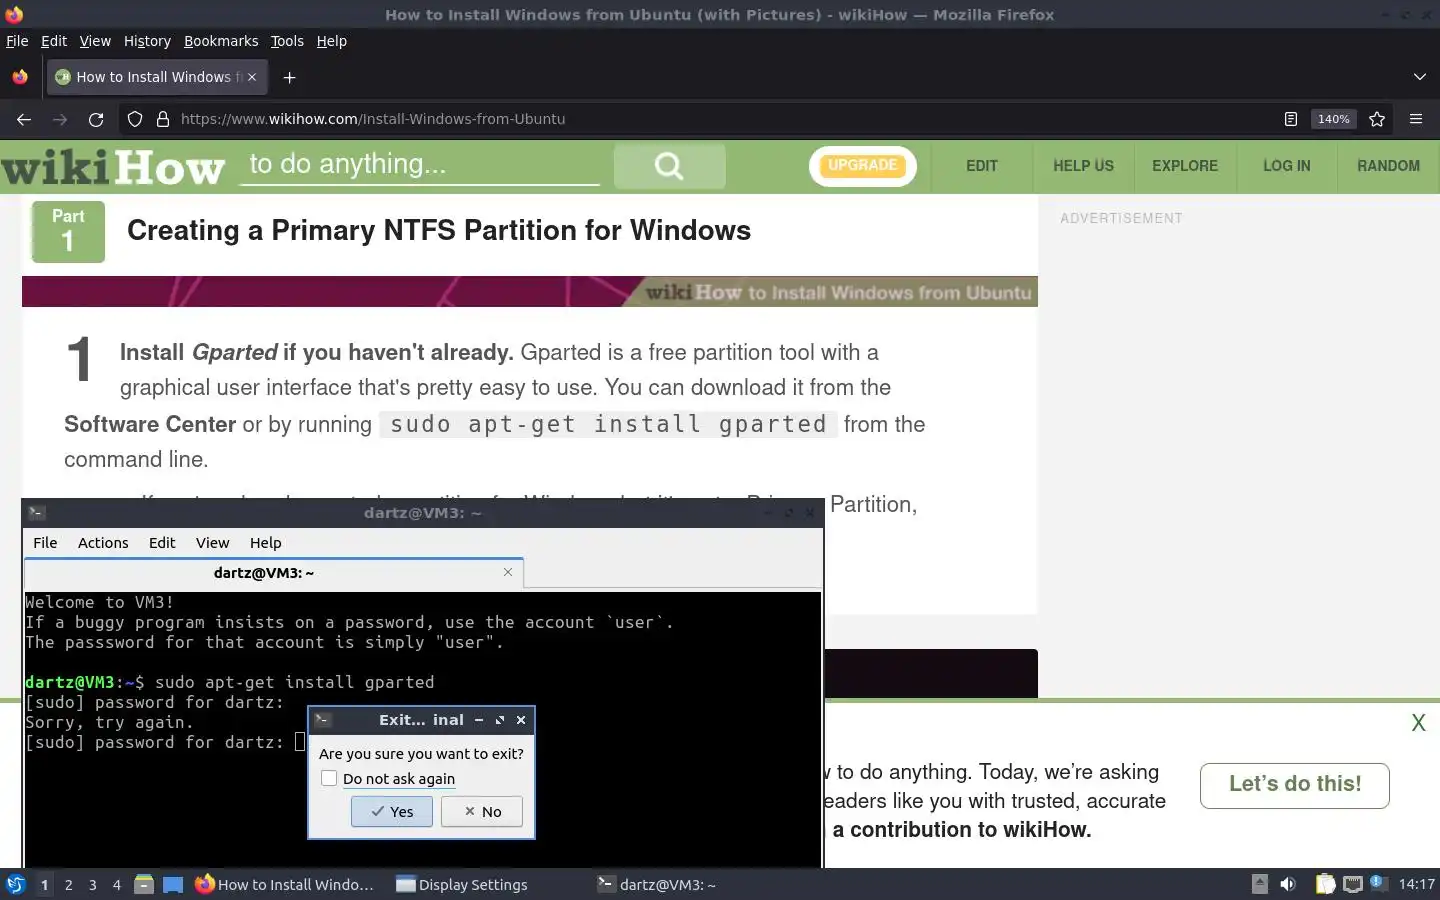
Task: Maximize the Exit Terminal dialog
Action: (x=500, y=720)
